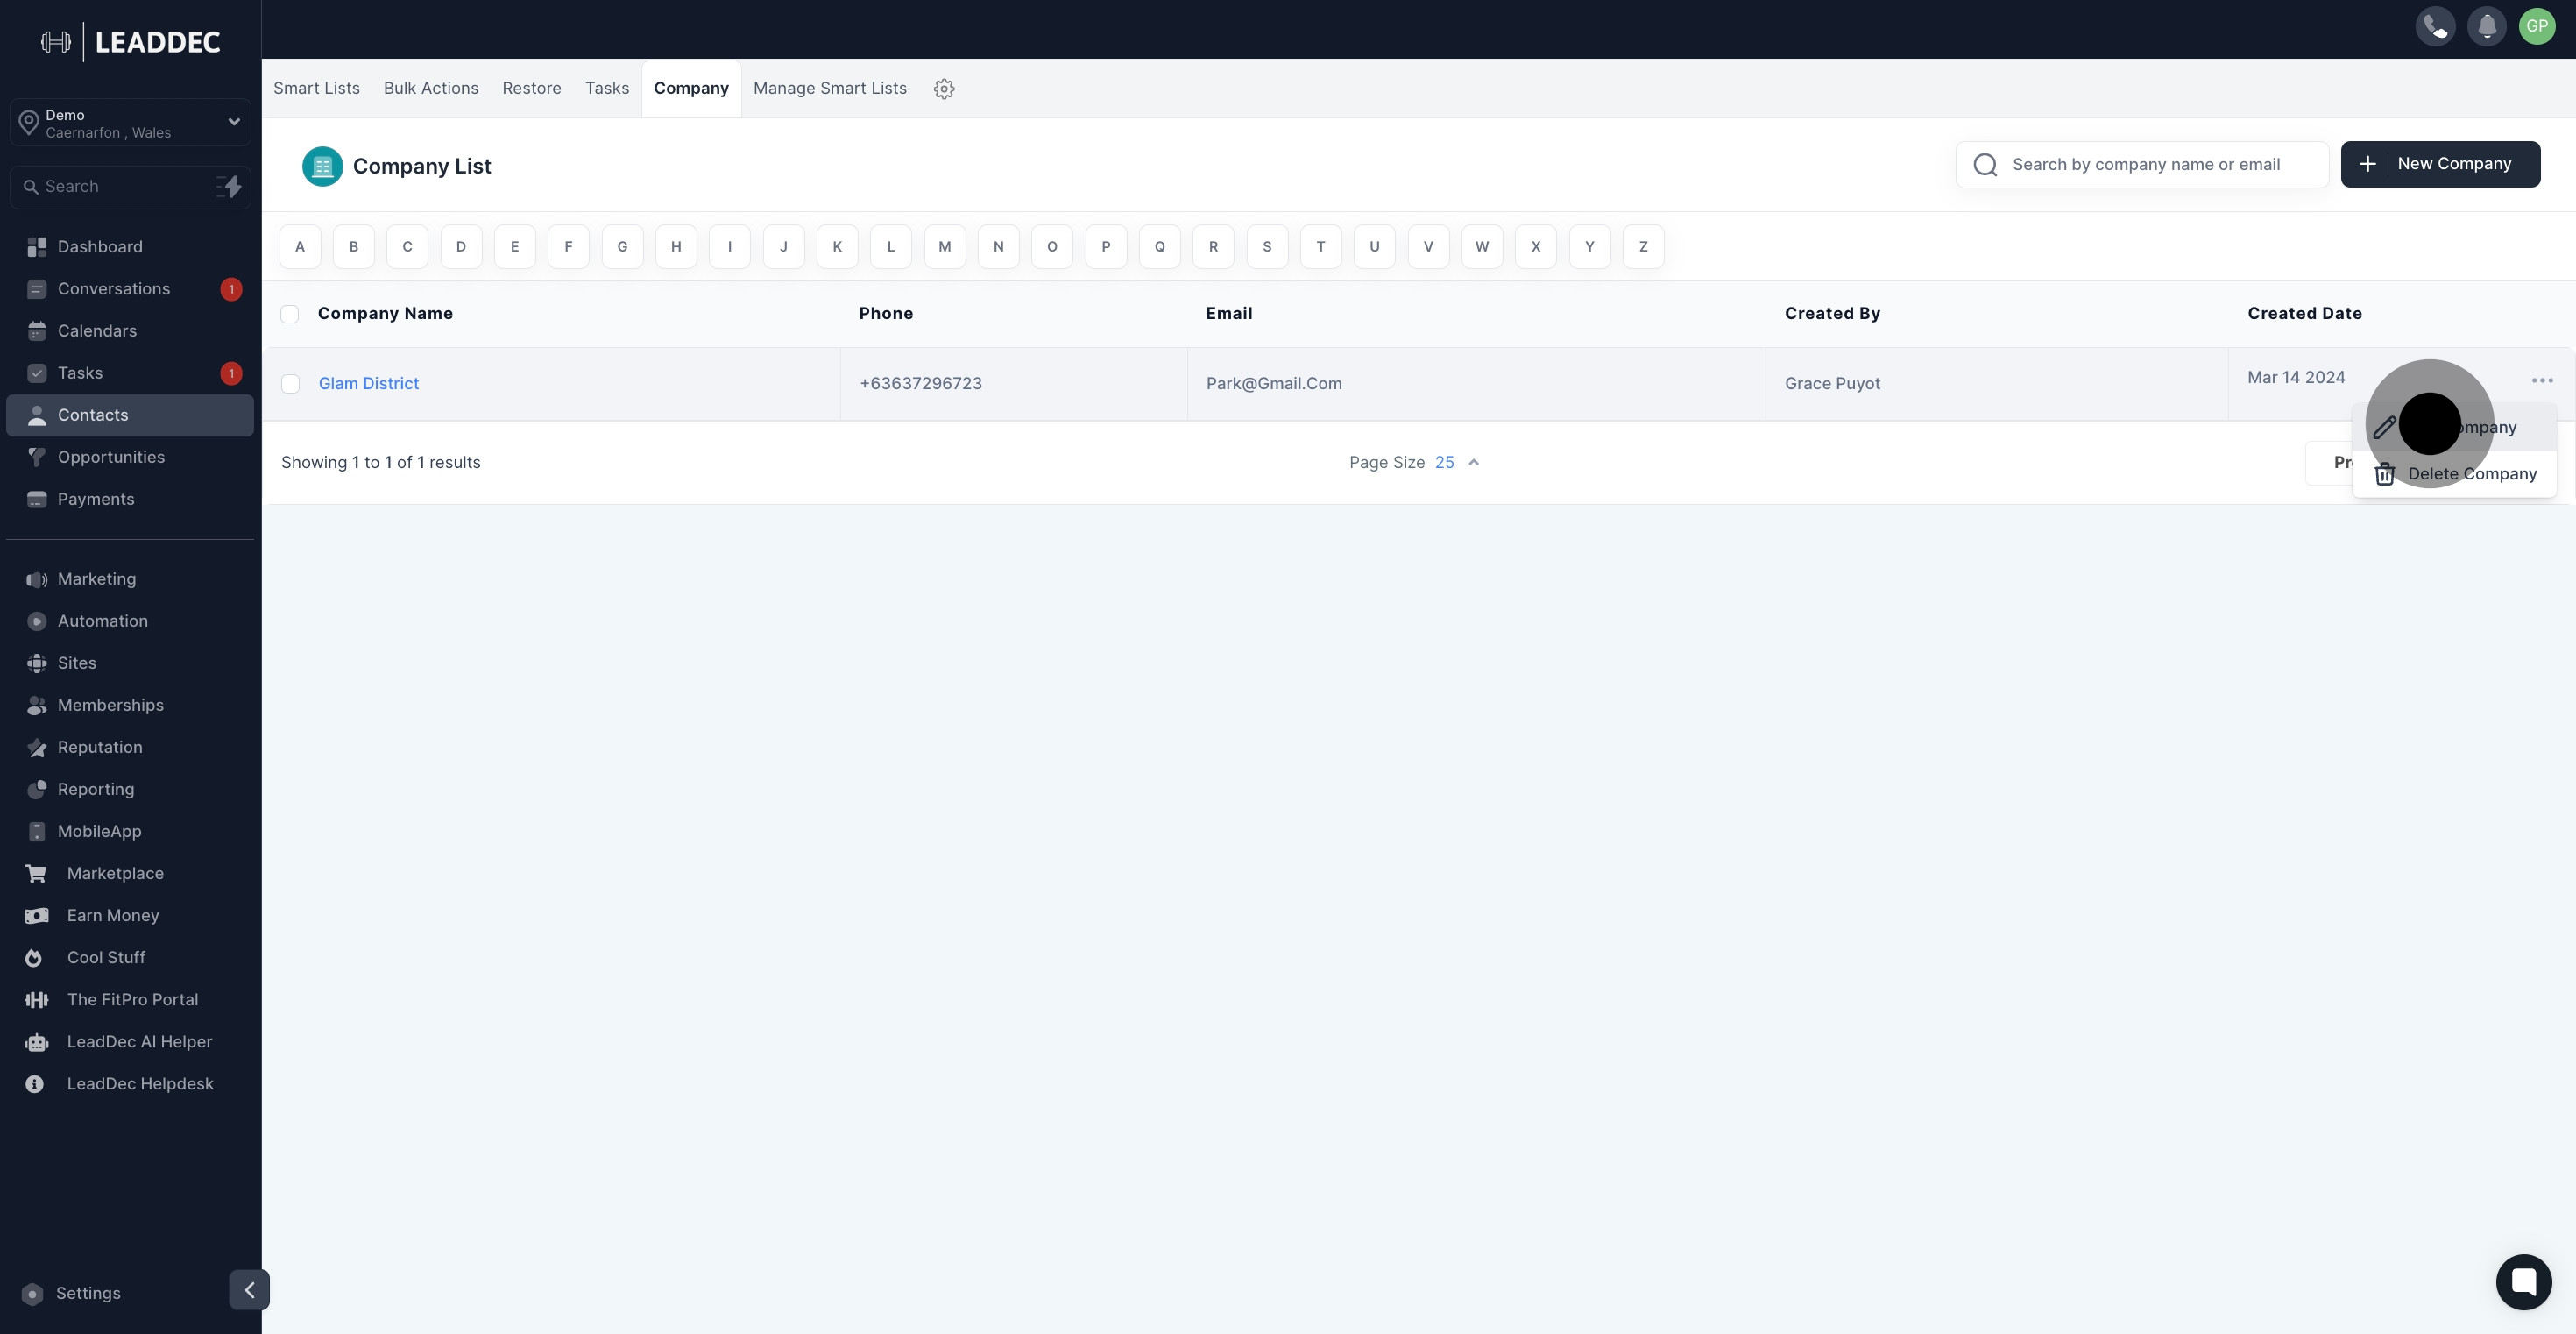Image resolution: width=2576 pixels, height=1334 pixels.
Task: Open Glam District row three-dots menu
Action: point(2542,380)
